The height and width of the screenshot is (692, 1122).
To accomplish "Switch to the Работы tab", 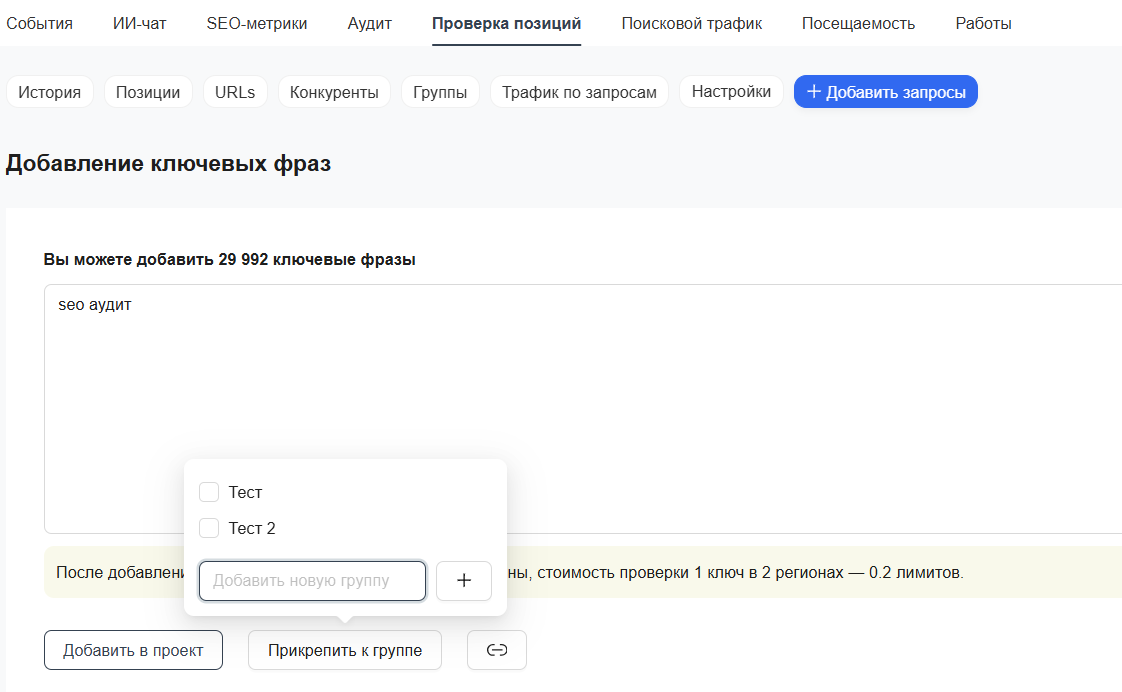I will [983, 23].
